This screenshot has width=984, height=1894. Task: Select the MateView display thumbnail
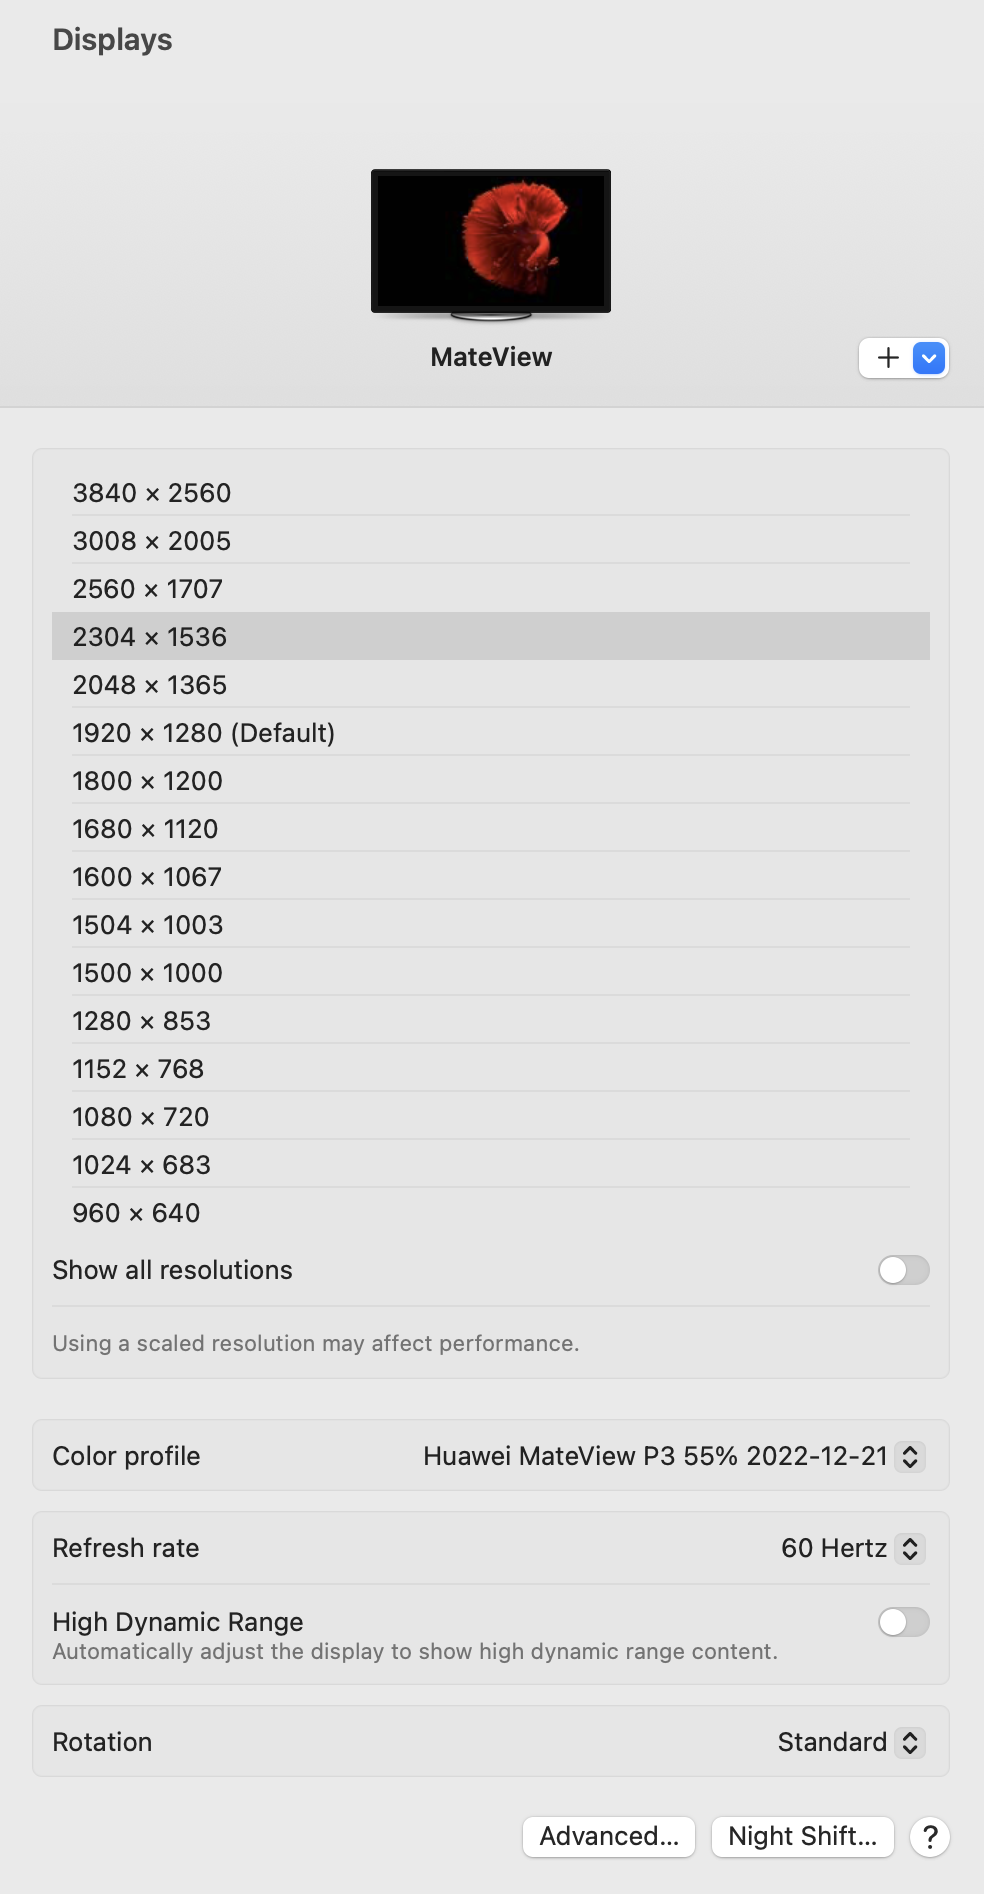click(x=491, y=241)
